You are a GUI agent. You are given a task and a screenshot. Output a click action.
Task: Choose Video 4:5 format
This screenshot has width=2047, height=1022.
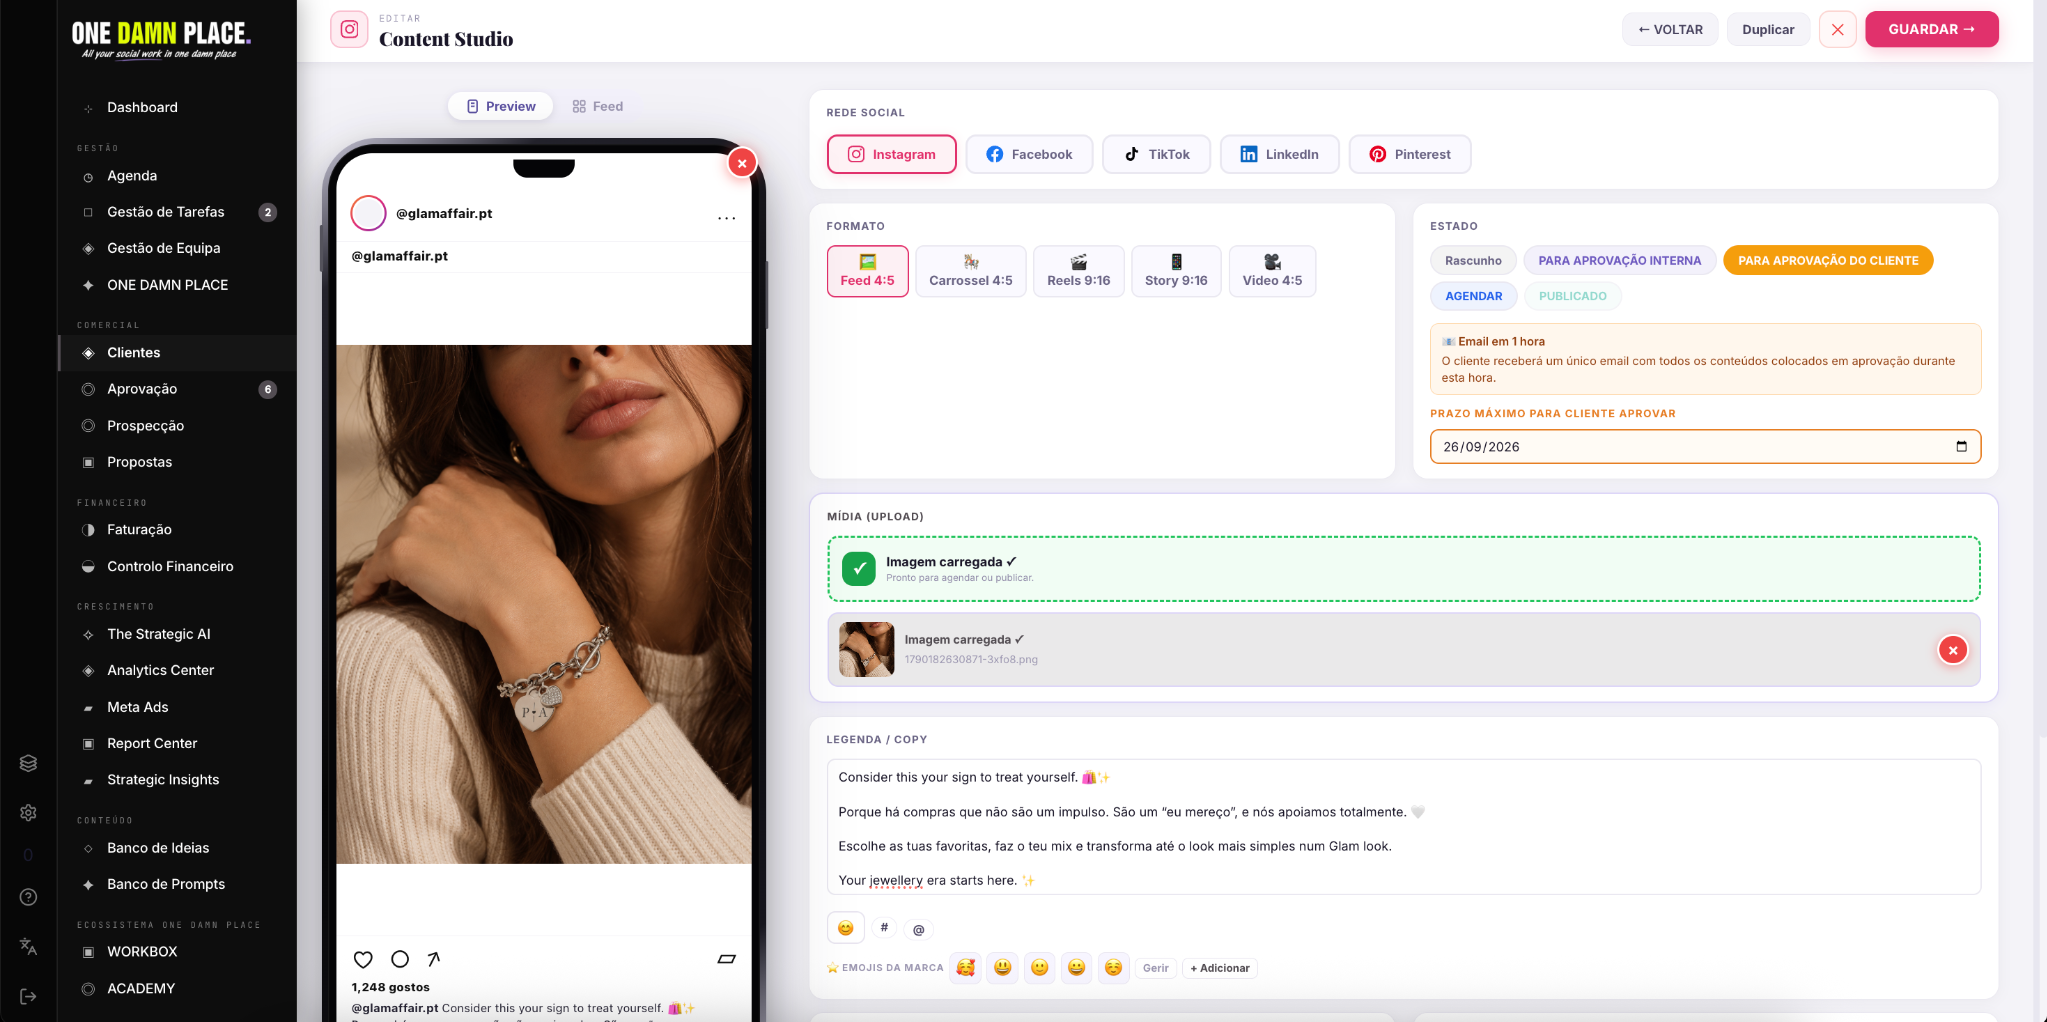click(1272, 271)
